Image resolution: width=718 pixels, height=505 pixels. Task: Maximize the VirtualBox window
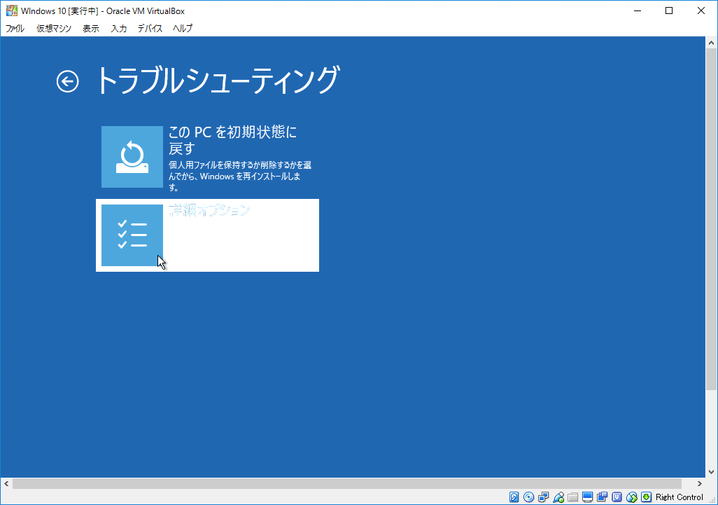click(669, 11)
